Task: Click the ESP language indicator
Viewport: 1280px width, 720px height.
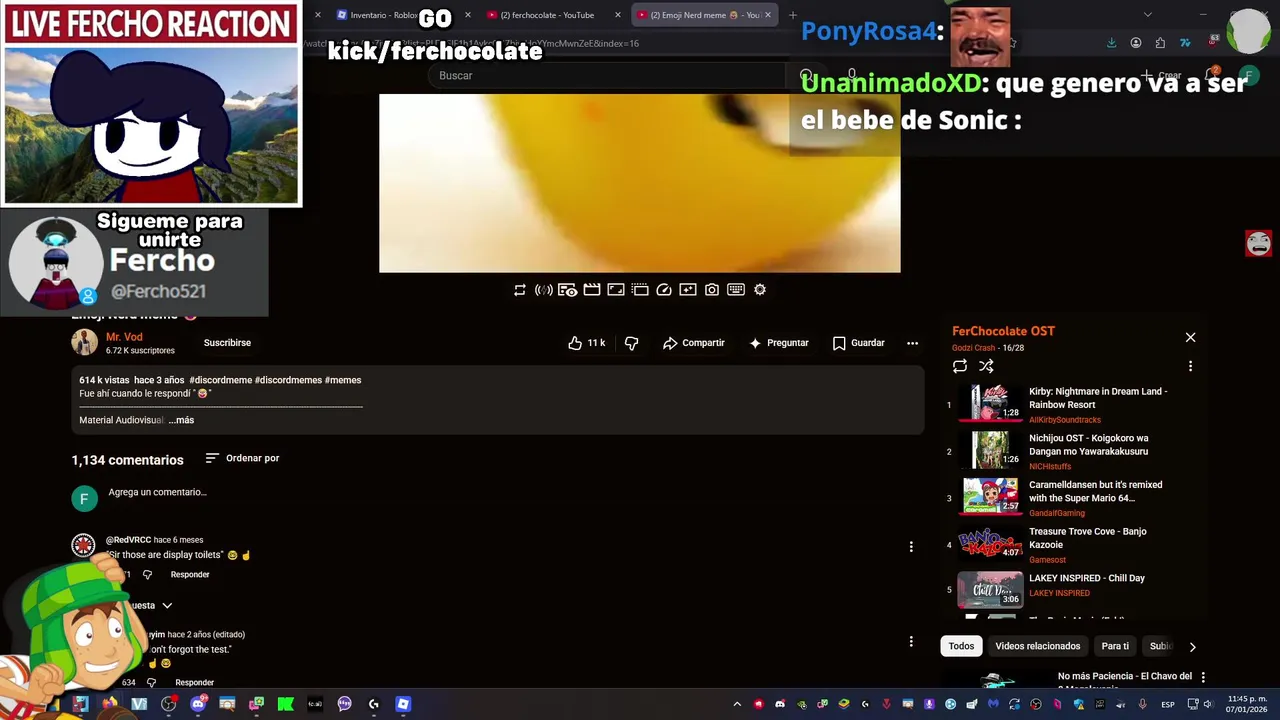Action: [x=1167, y=704]
